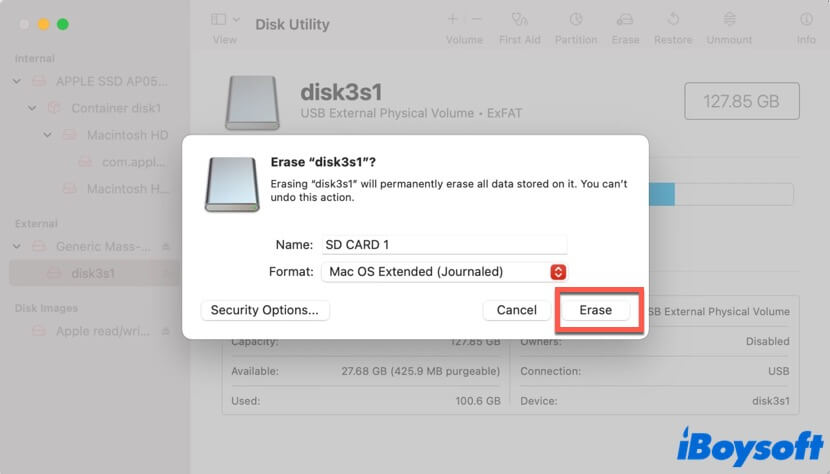Open the Info inspector icon
The image size is (830, 474).
pyautogui.click(x=806, y=20)
